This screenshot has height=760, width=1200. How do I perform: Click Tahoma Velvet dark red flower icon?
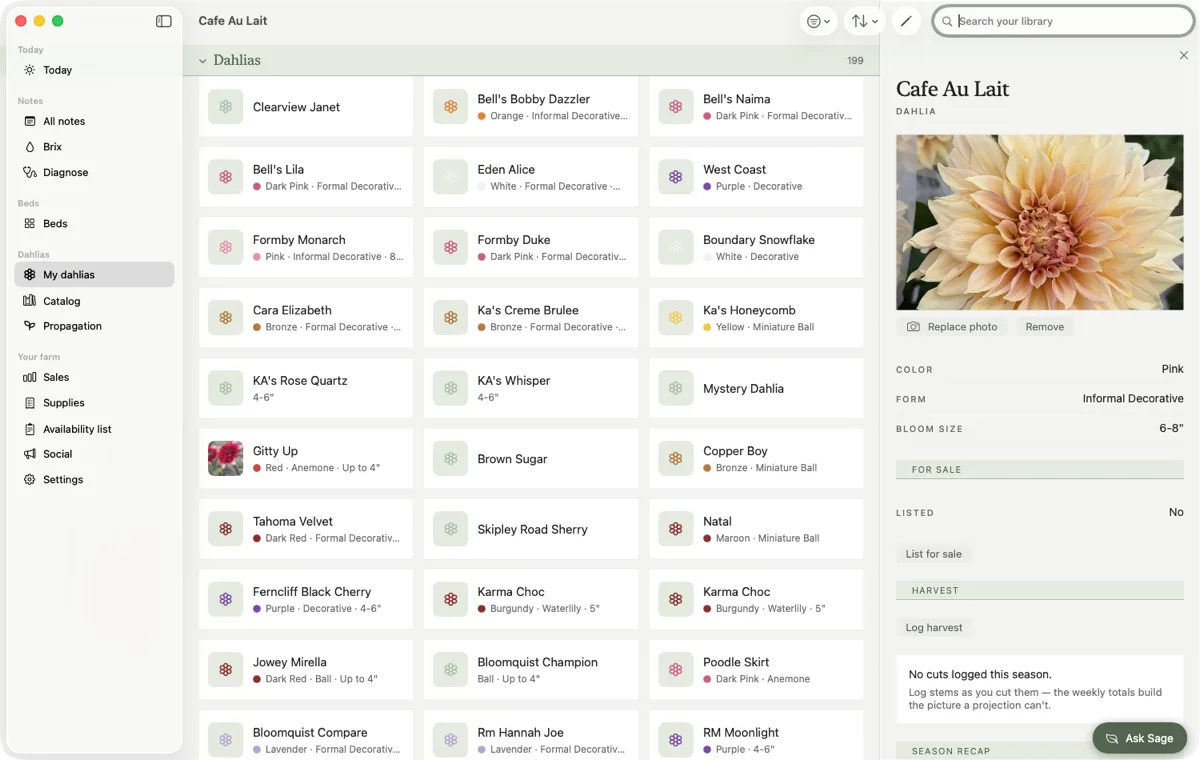pos(226,529)
